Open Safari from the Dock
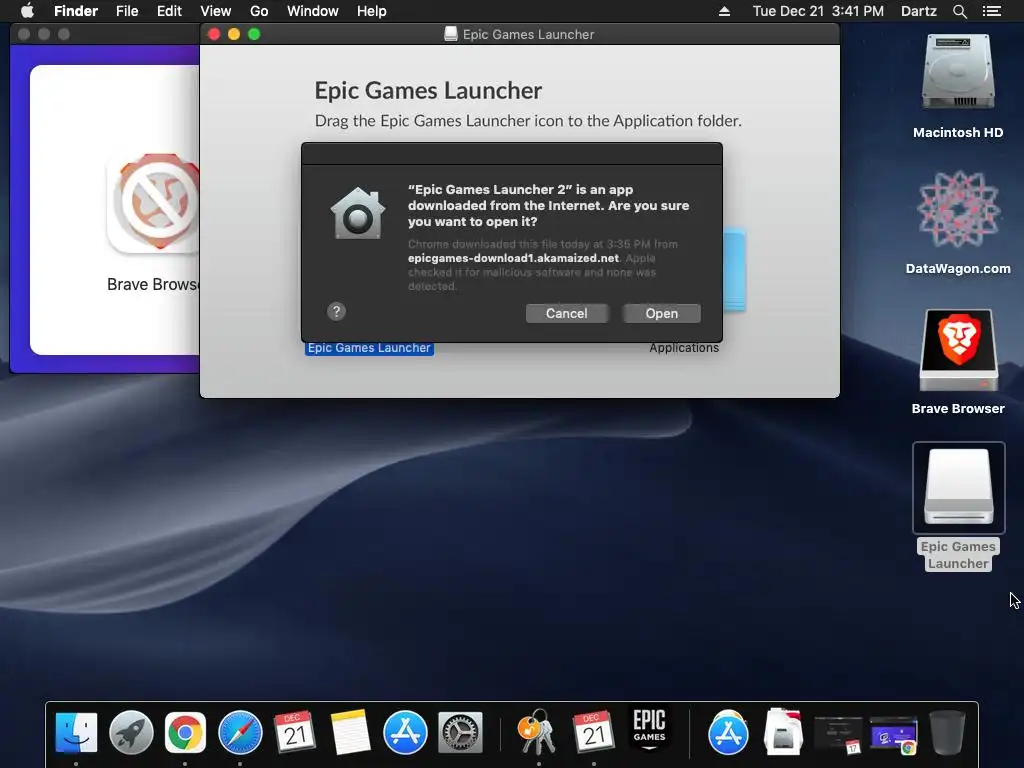Image resolution: width=1024 pixels, height=768 pixels. (x=240, y=732)
